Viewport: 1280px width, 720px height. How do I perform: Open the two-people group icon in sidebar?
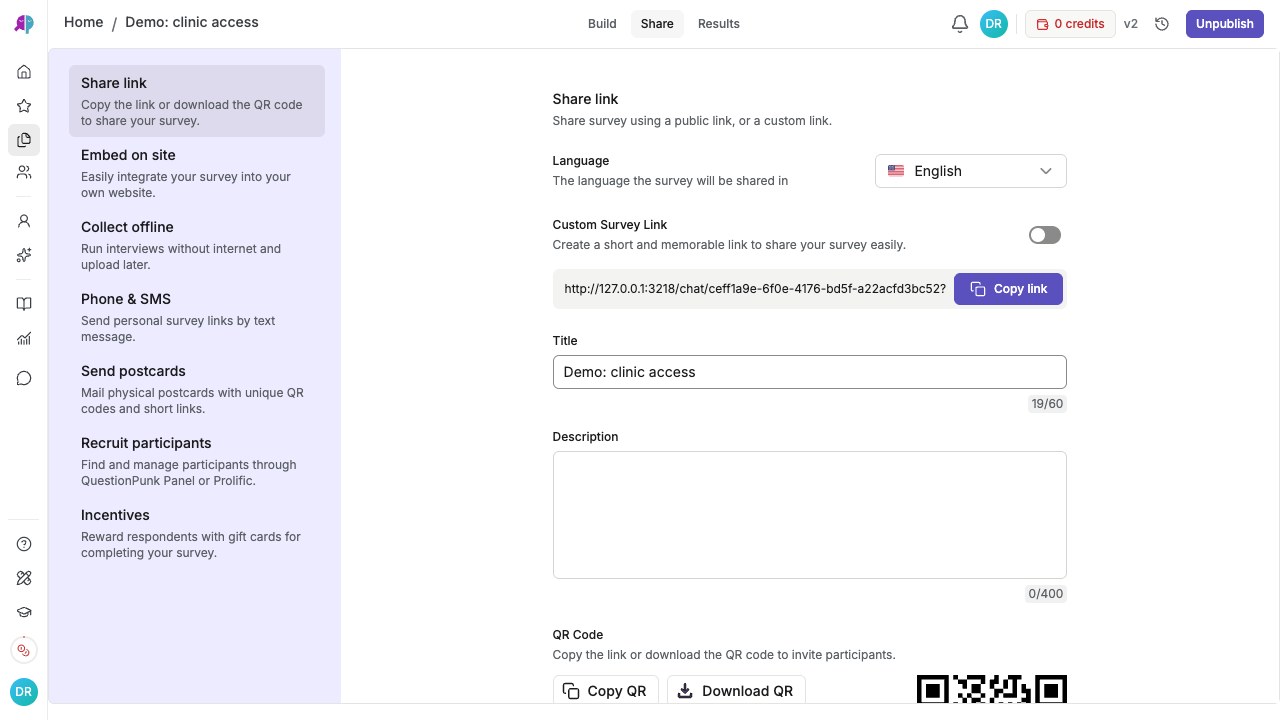click(x=24, y=172)
